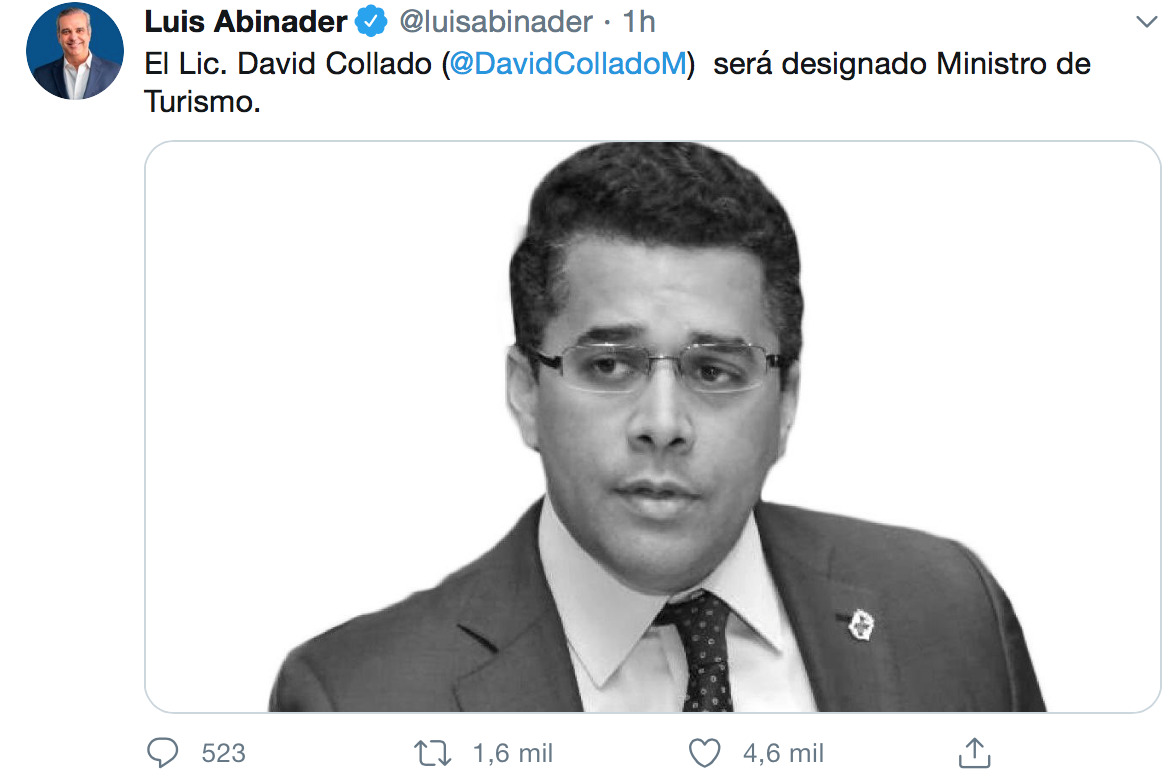The height and width of the screenshot is (776, 1168).
Task: Open the @luisabinader handle
Action: tap(496, 22)
